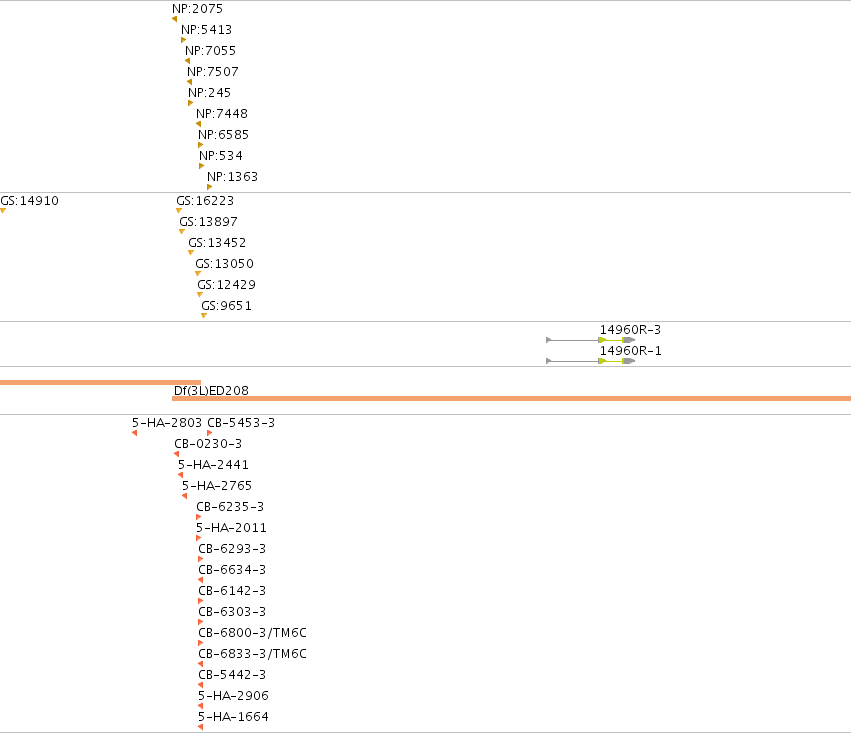Select the GS:13452 label

[217, 243]
